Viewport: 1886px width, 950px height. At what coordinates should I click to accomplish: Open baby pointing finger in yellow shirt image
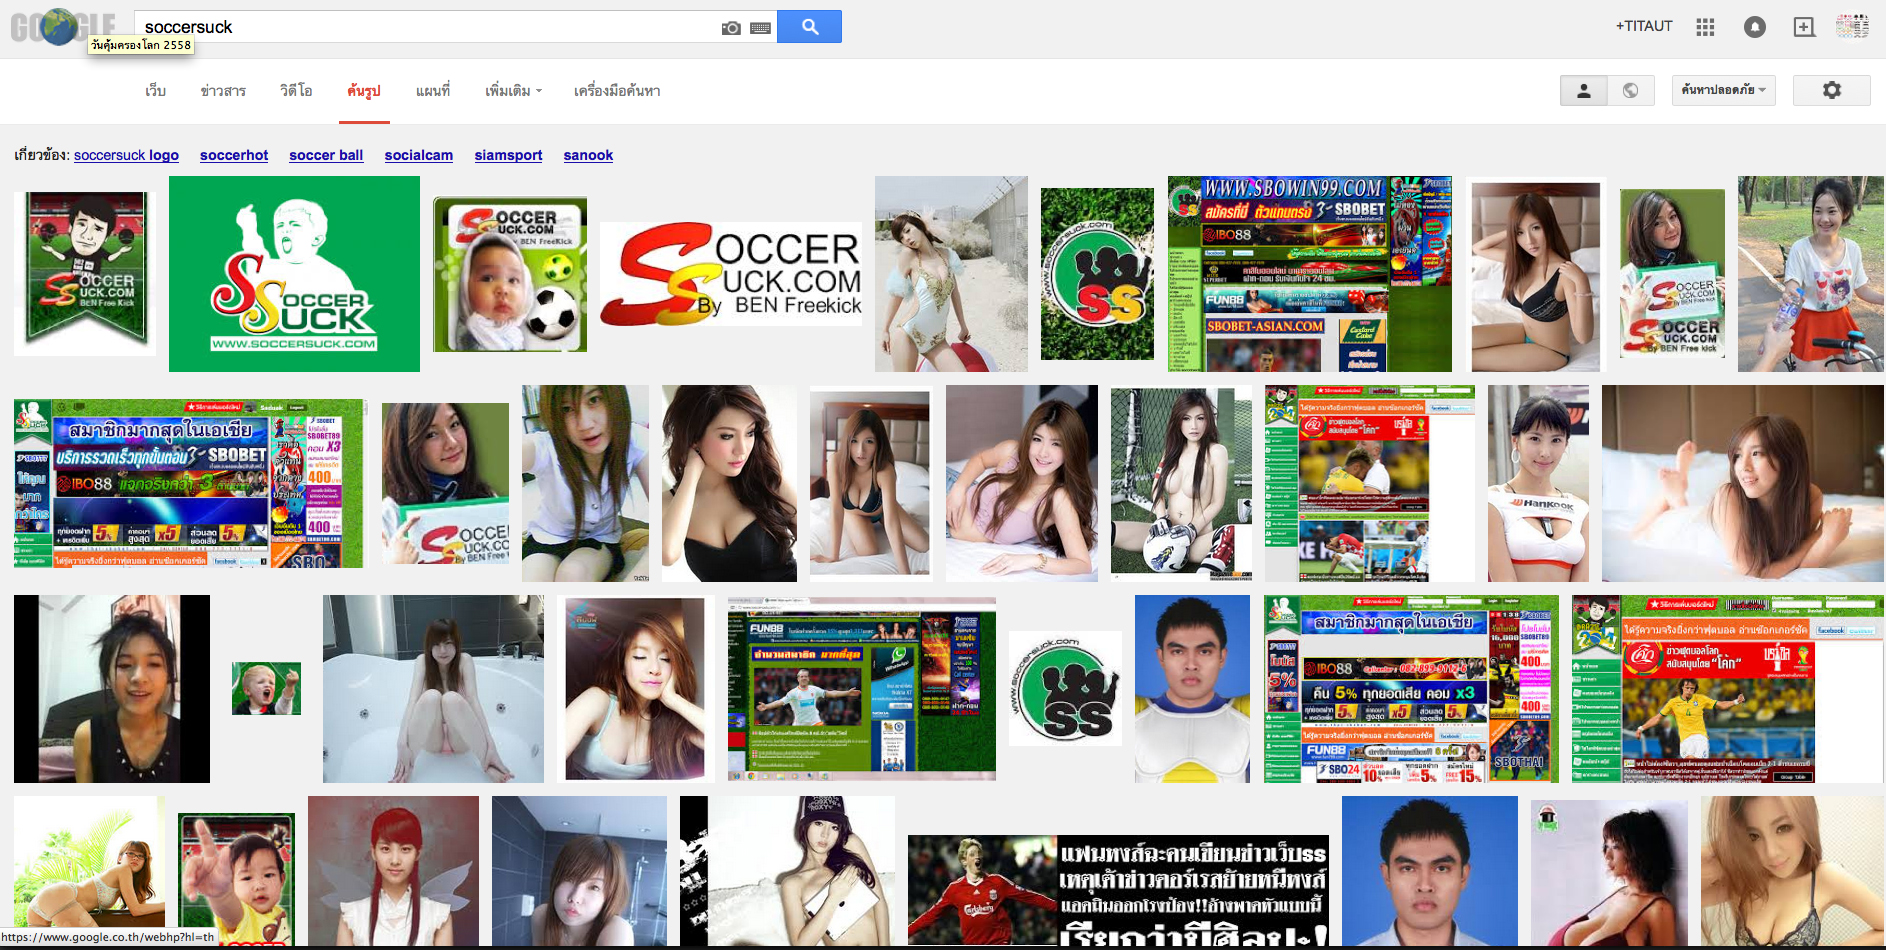point(236,879)
